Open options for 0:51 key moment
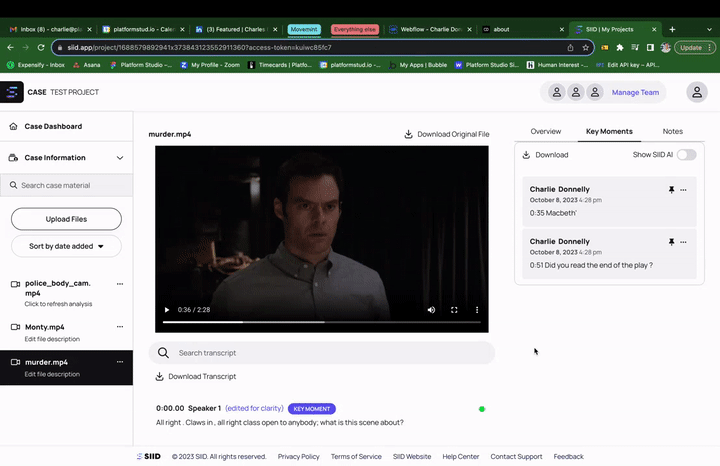The width and height of the screenshot is (720, 466). coord(683,242)
